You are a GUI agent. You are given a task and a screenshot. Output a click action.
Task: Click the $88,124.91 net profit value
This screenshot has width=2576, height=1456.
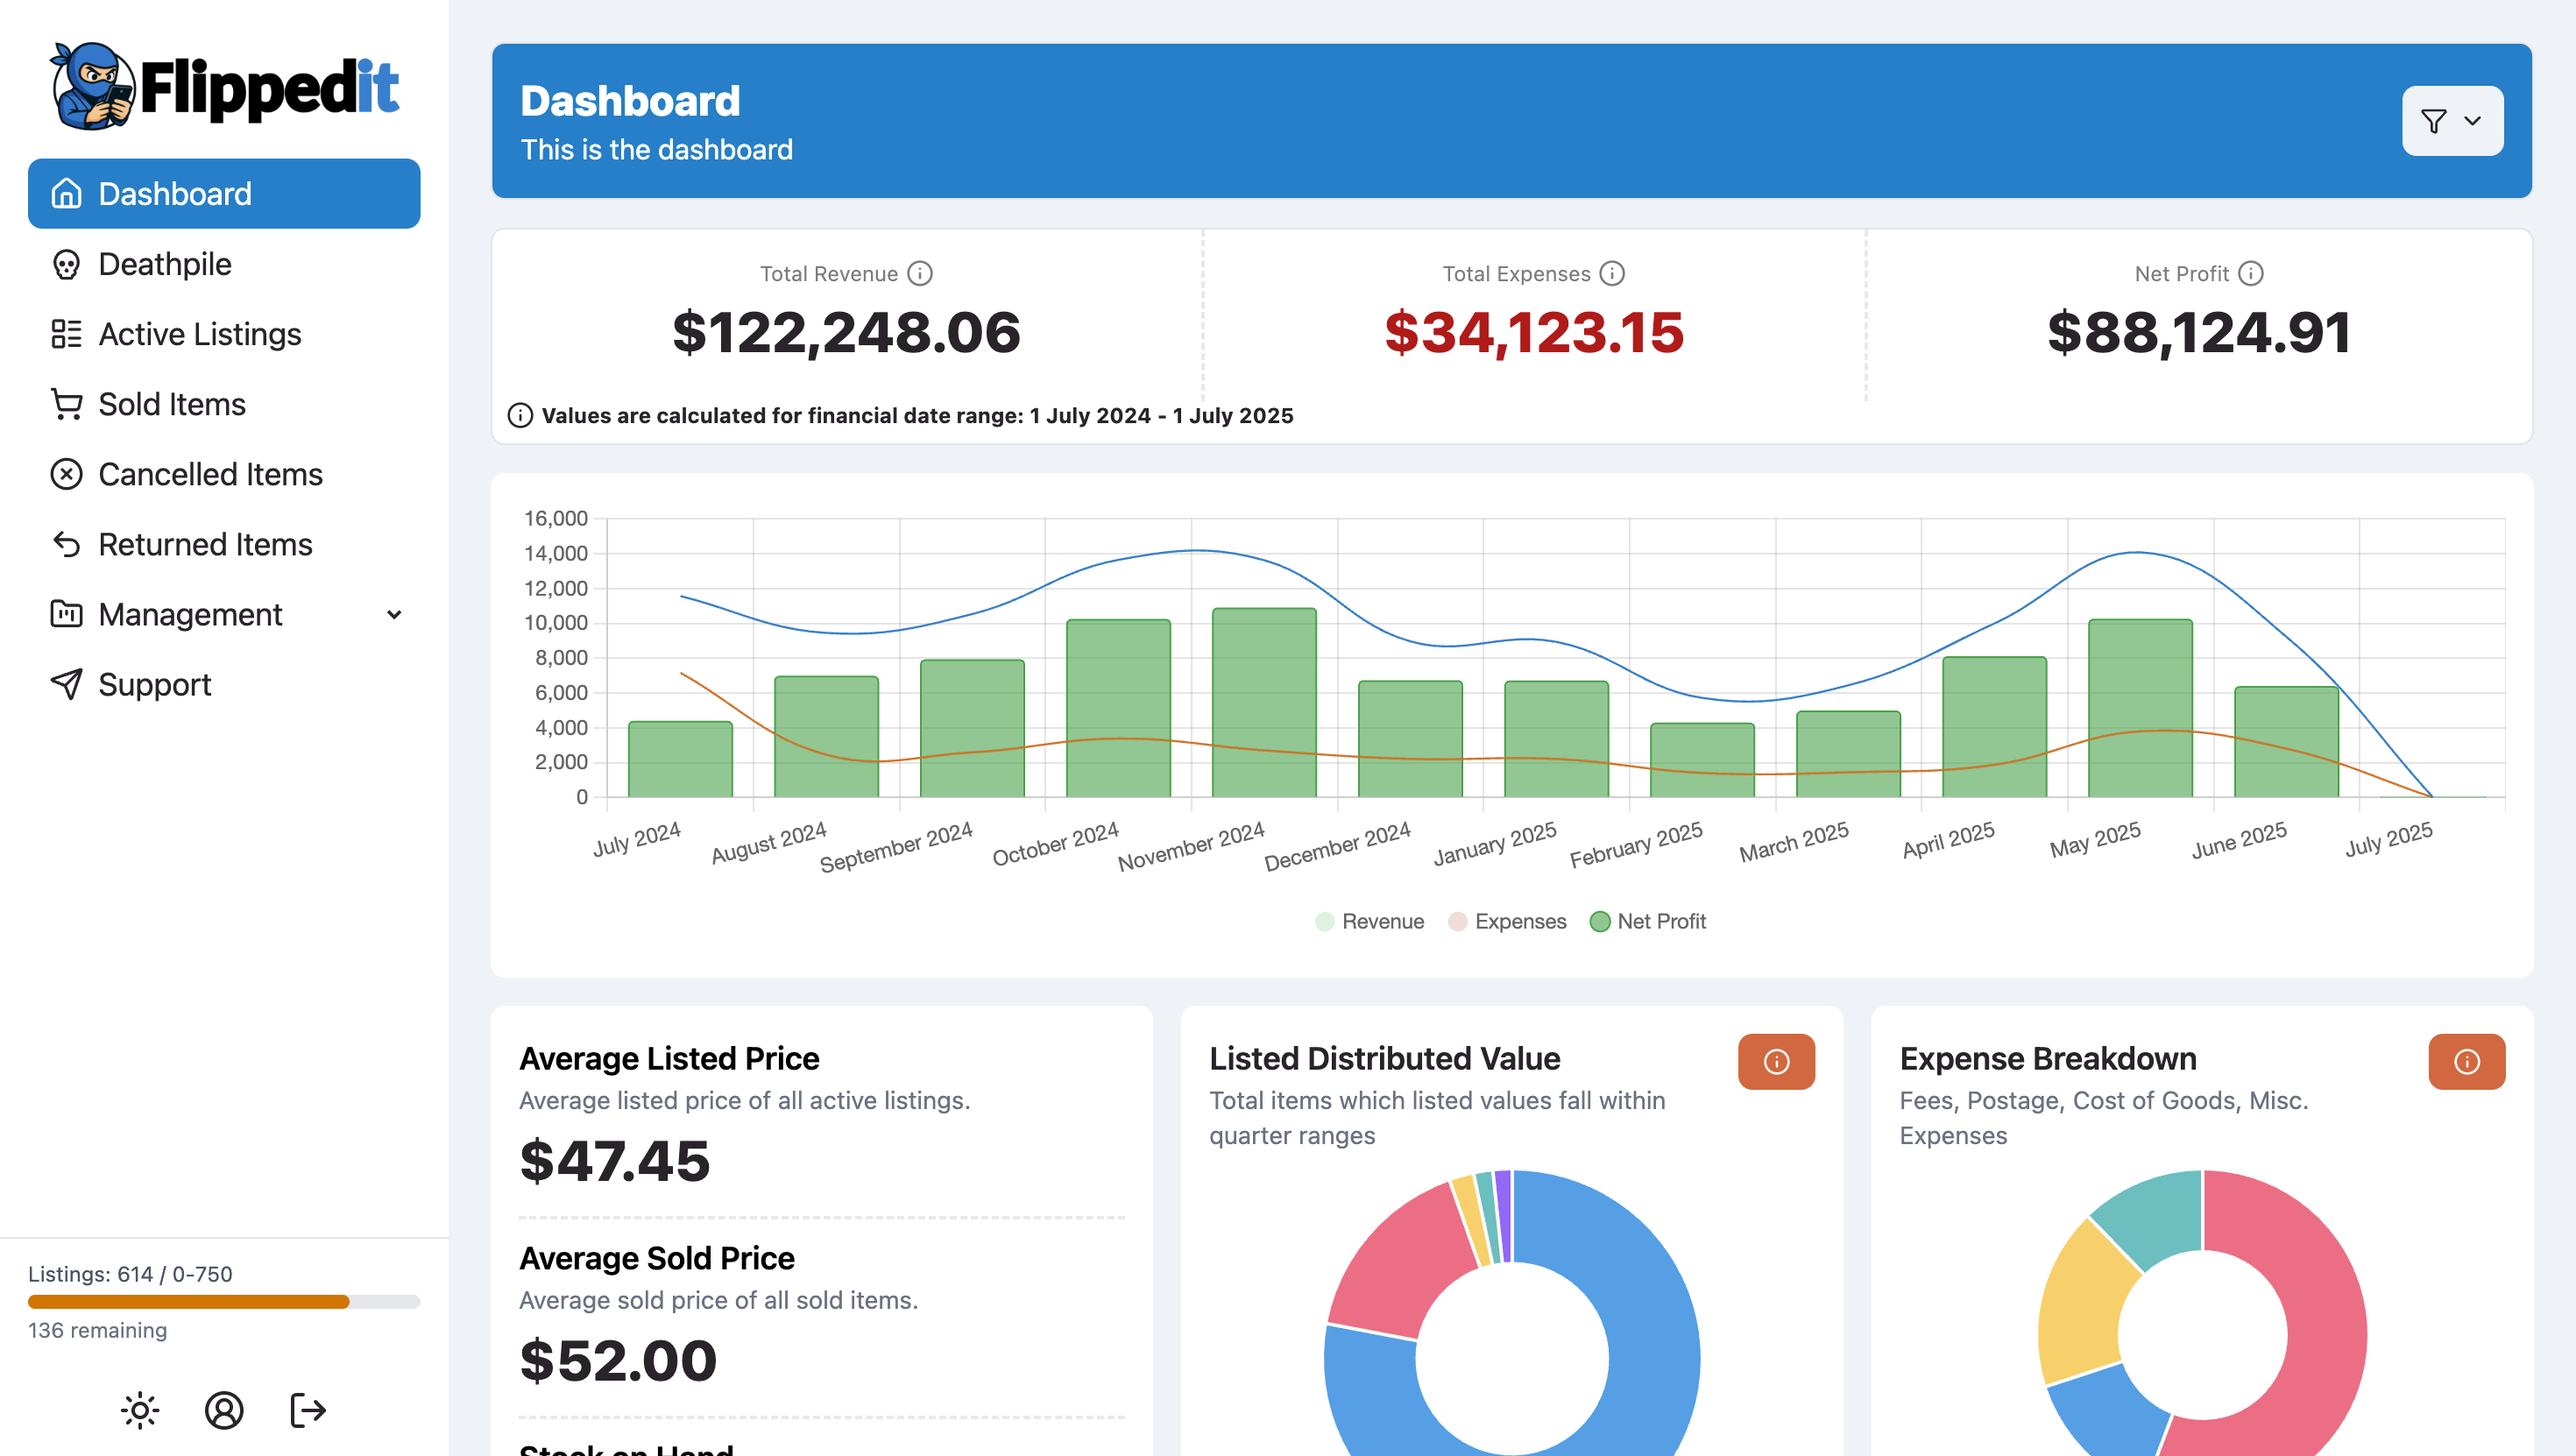(x=2199, y=332)
